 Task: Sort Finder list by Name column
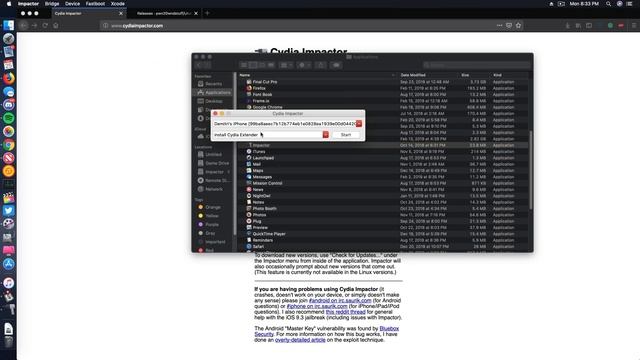[317, 75]
